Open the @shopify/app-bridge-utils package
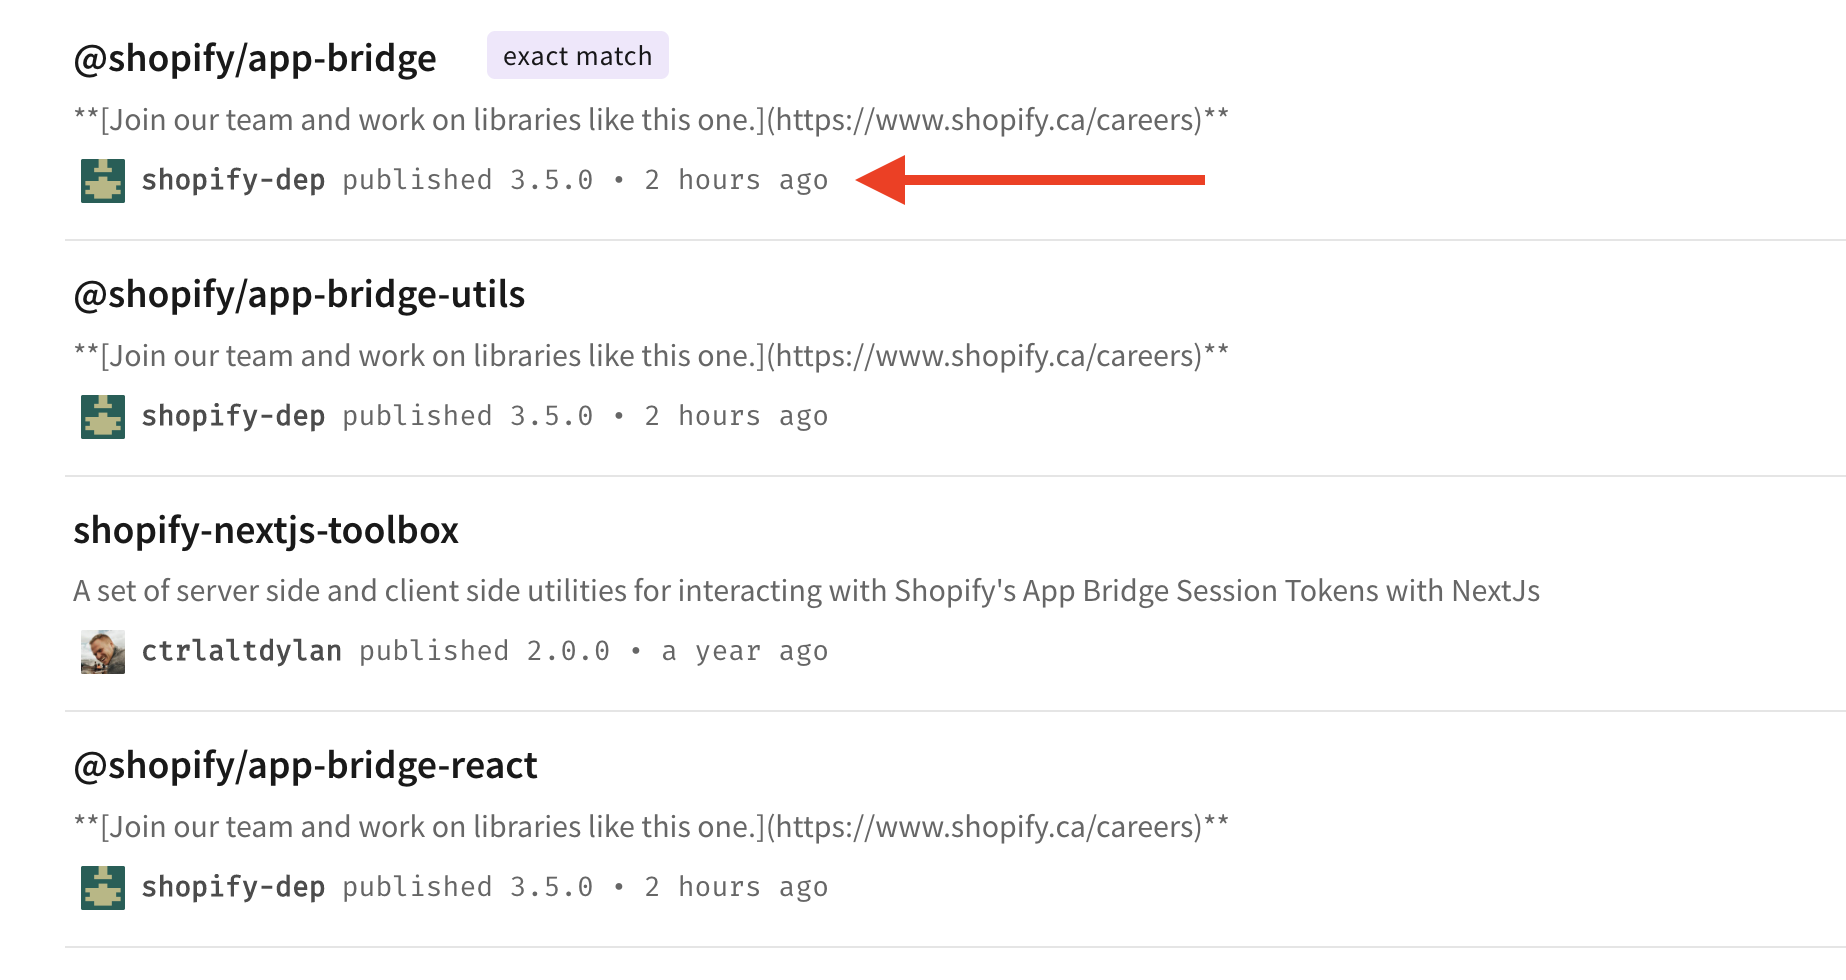This screenshot has width=1846, height=980. (300, 294)
